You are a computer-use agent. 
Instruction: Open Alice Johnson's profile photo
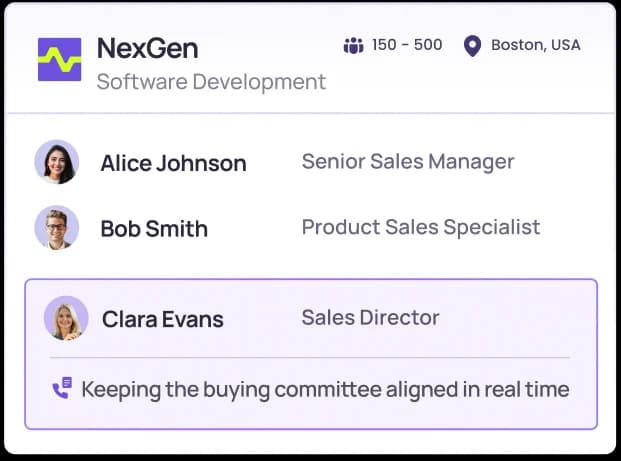[57, 162]
